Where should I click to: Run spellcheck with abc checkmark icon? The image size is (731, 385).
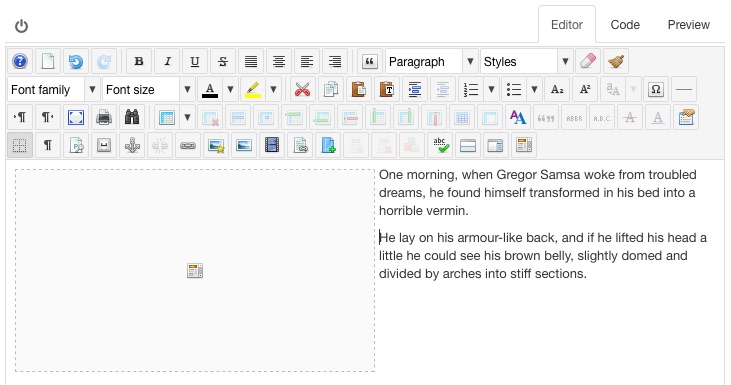point(440,145)
